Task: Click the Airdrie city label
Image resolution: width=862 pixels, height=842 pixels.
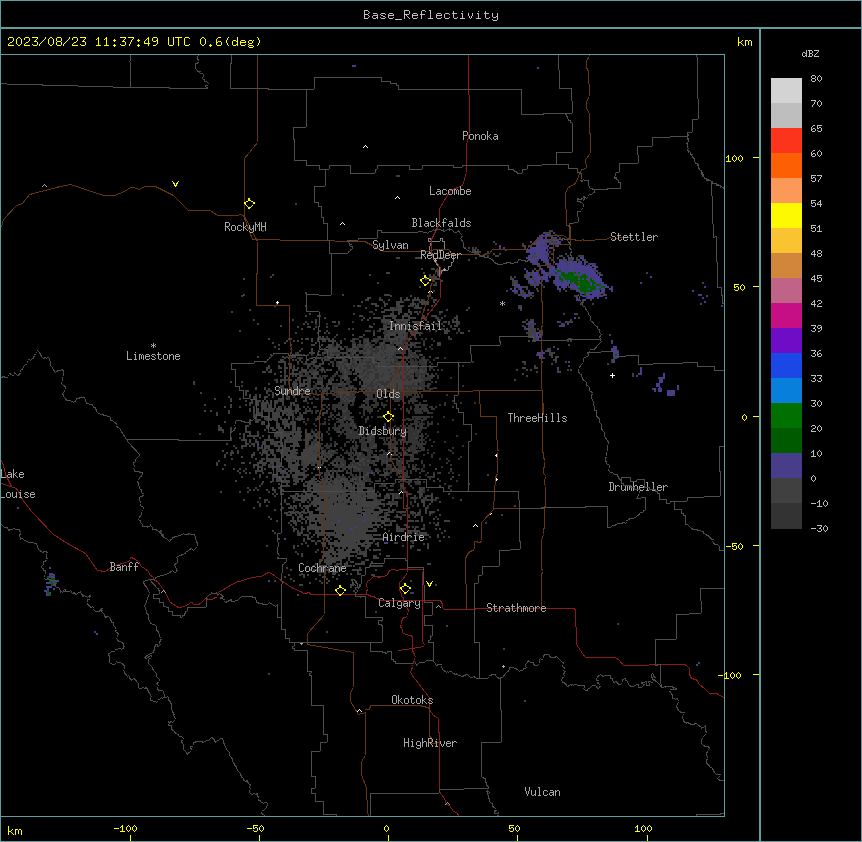Action: (403, 537)
